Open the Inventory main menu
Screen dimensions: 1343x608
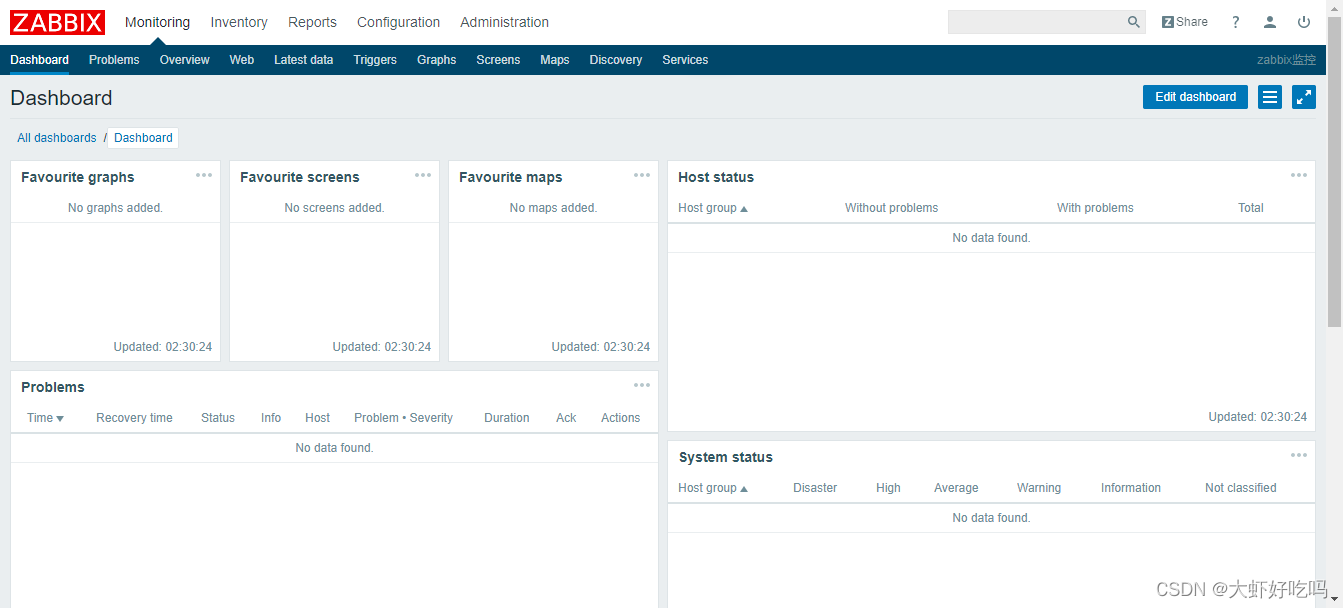pos(239,22)
